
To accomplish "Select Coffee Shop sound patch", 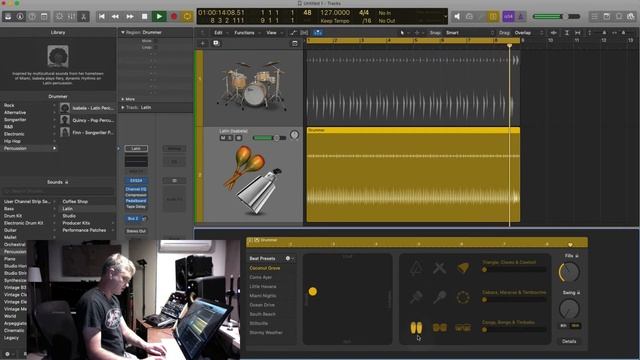I will tap(75, 202).
